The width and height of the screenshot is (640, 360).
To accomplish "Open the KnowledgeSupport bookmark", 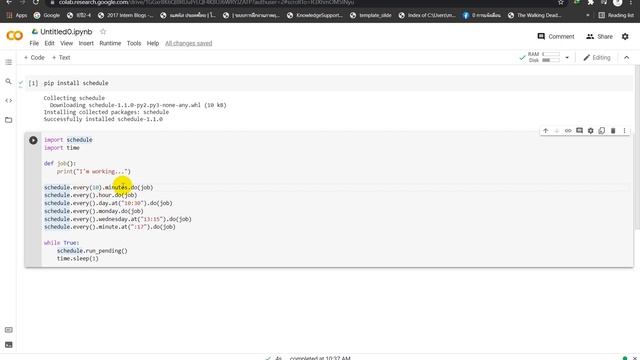I will click(315, 15).
